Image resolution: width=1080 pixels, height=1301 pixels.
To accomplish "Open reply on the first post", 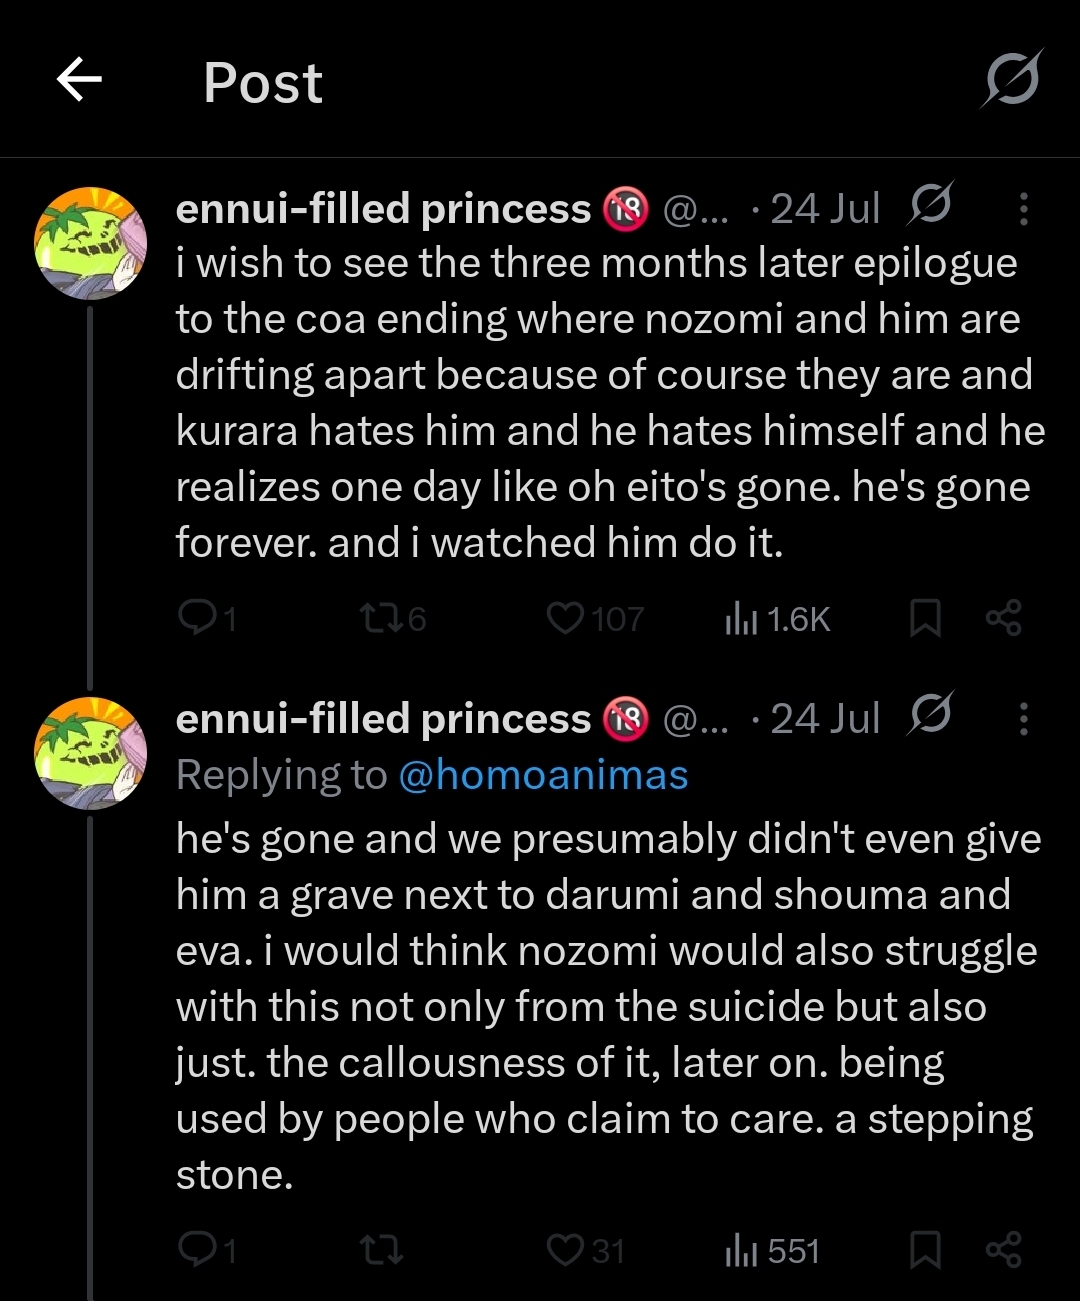I will (x=196, y=618).
